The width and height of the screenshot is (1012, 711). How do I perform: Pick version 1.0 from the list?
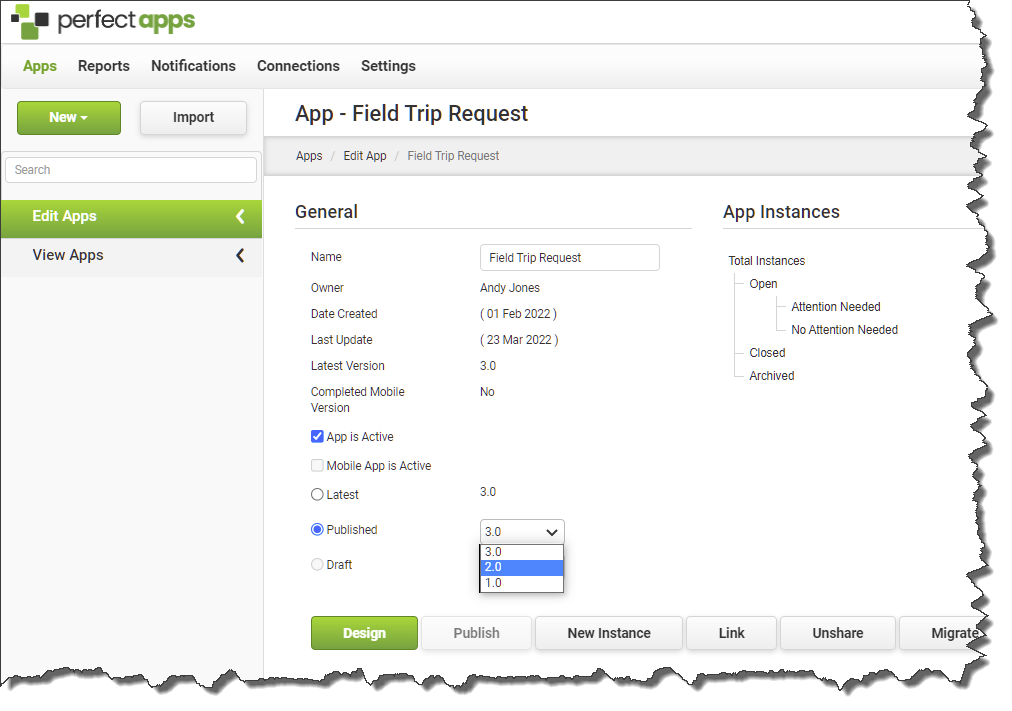(x=522, y=583)
